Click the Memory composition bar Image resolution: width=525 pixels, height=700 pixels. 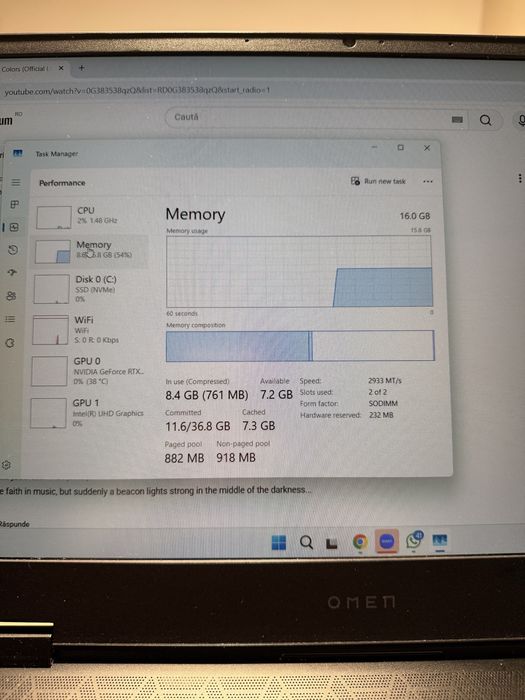[300, 346]
